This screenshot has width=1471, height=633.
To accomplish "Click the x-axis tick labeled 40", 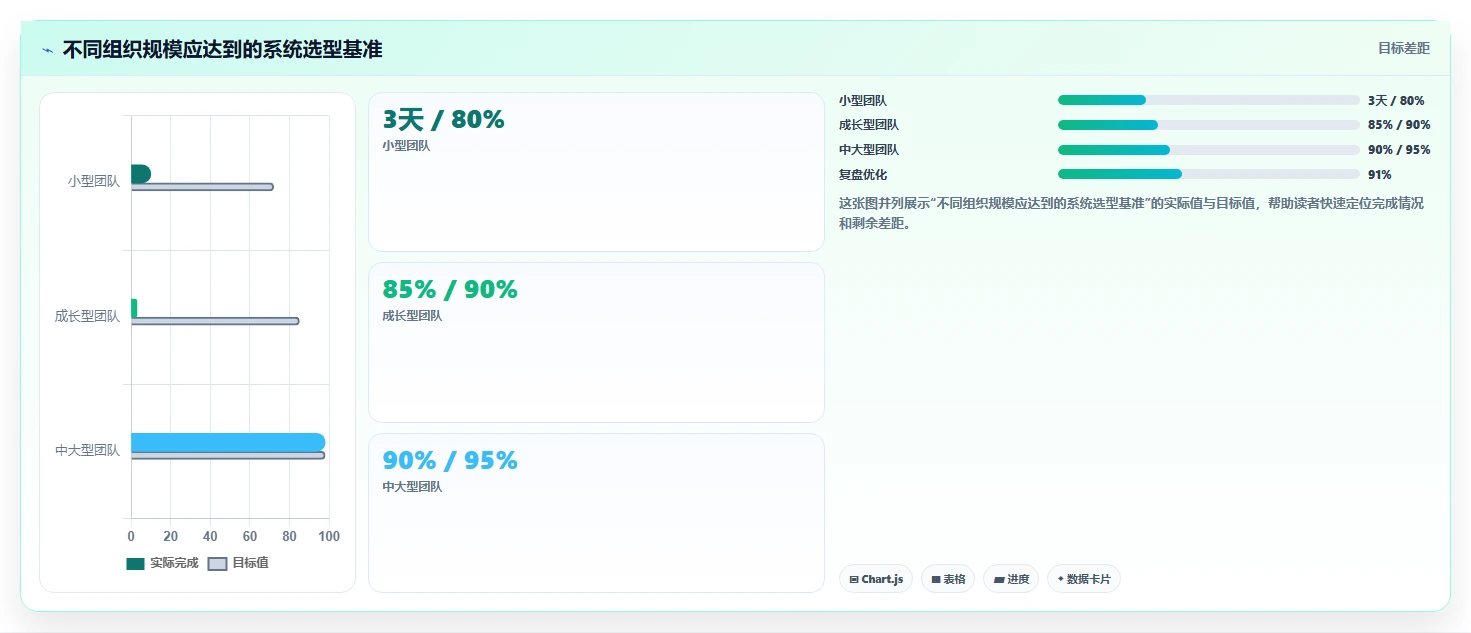I will 210,536.
